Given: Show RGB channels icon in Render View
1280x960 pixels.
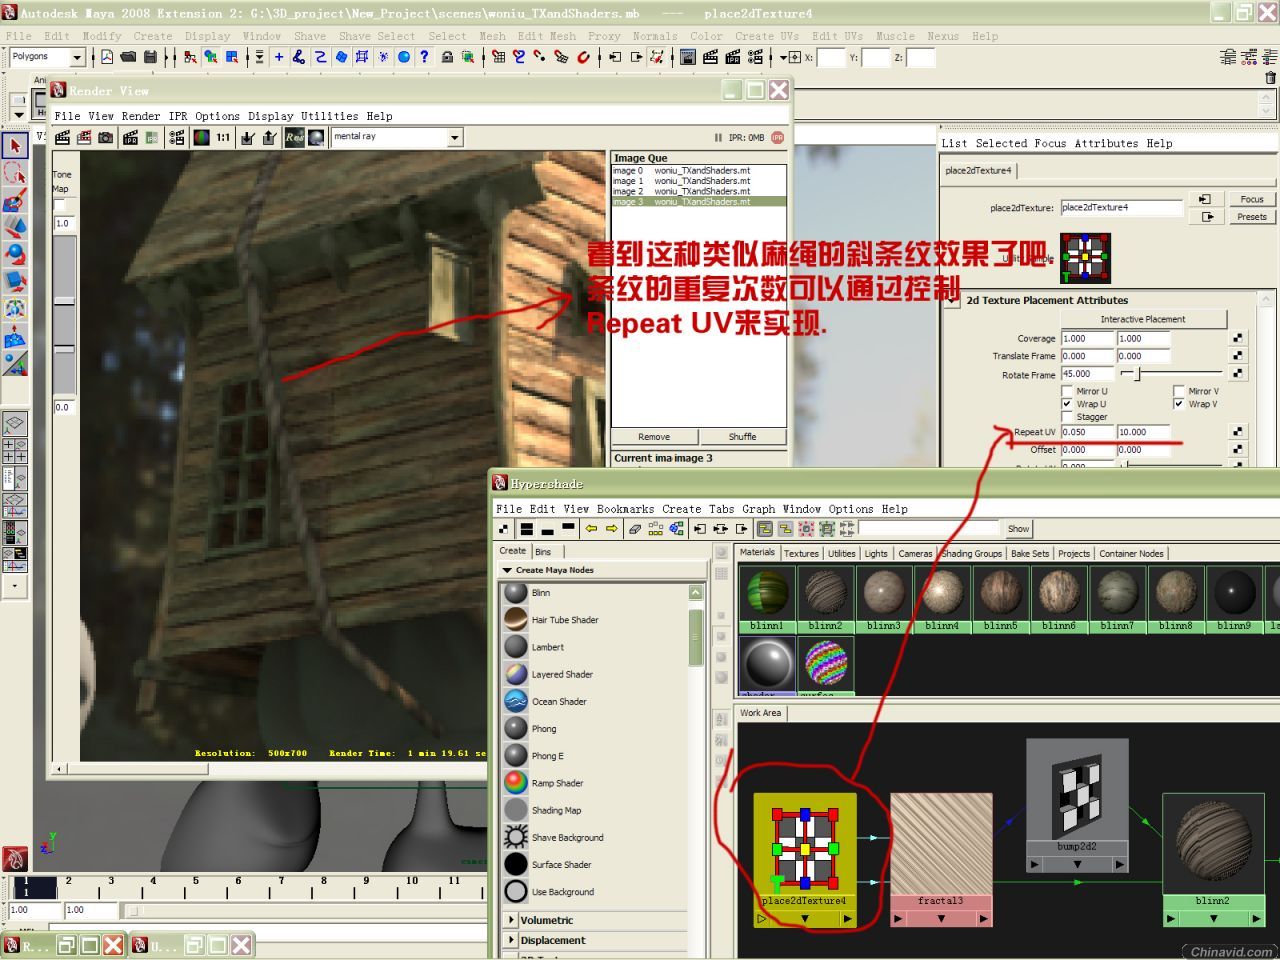Looking at the screenshot, I should (x=202, y=137).
